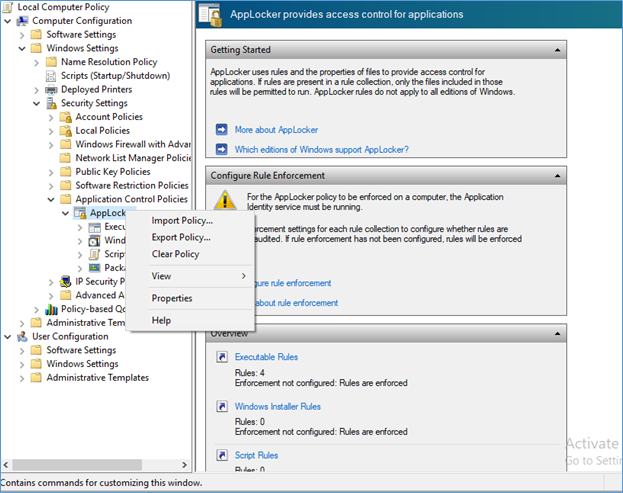Click the AppLocker node icon
The image size is (623, 493).
point(80,213)
